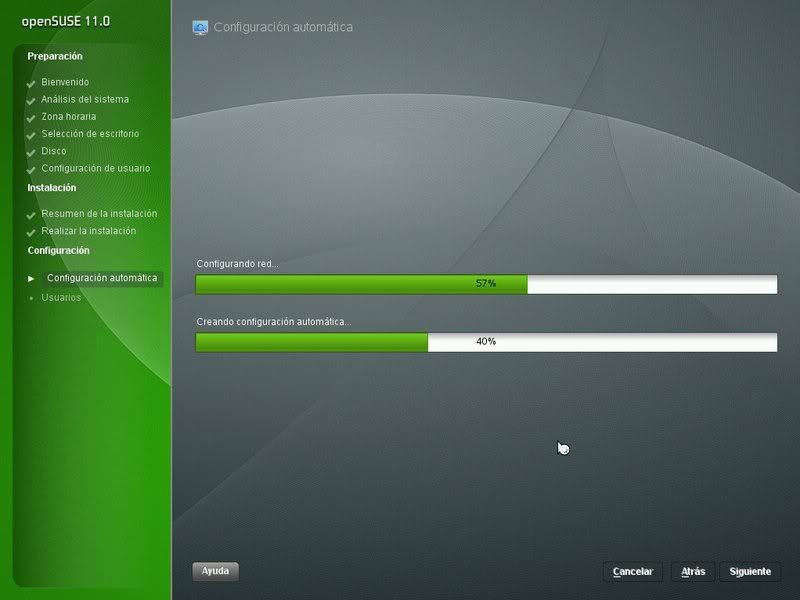Click the 'Creando configuración automática...' label
The height and width of the screenshot is (600, 800).
[x=273, y=322]
